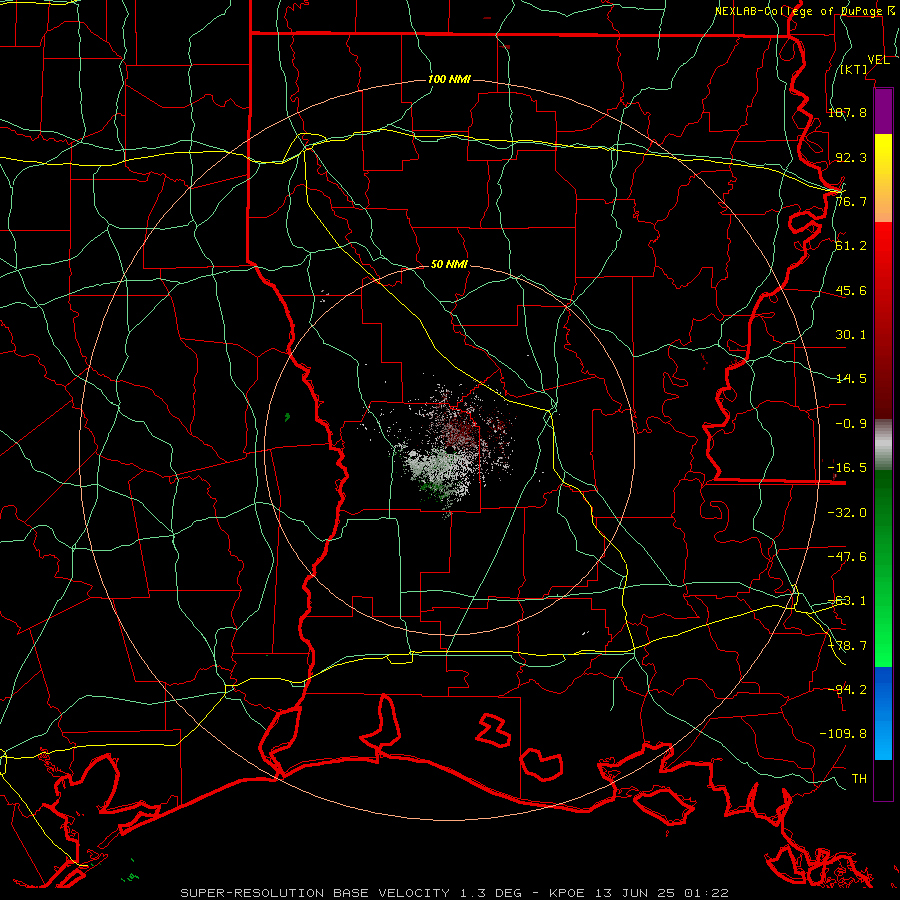The width and height of the screenshot is (900, 900).
Task: Click the 30.1 scale value
Action: click(851, 335)
